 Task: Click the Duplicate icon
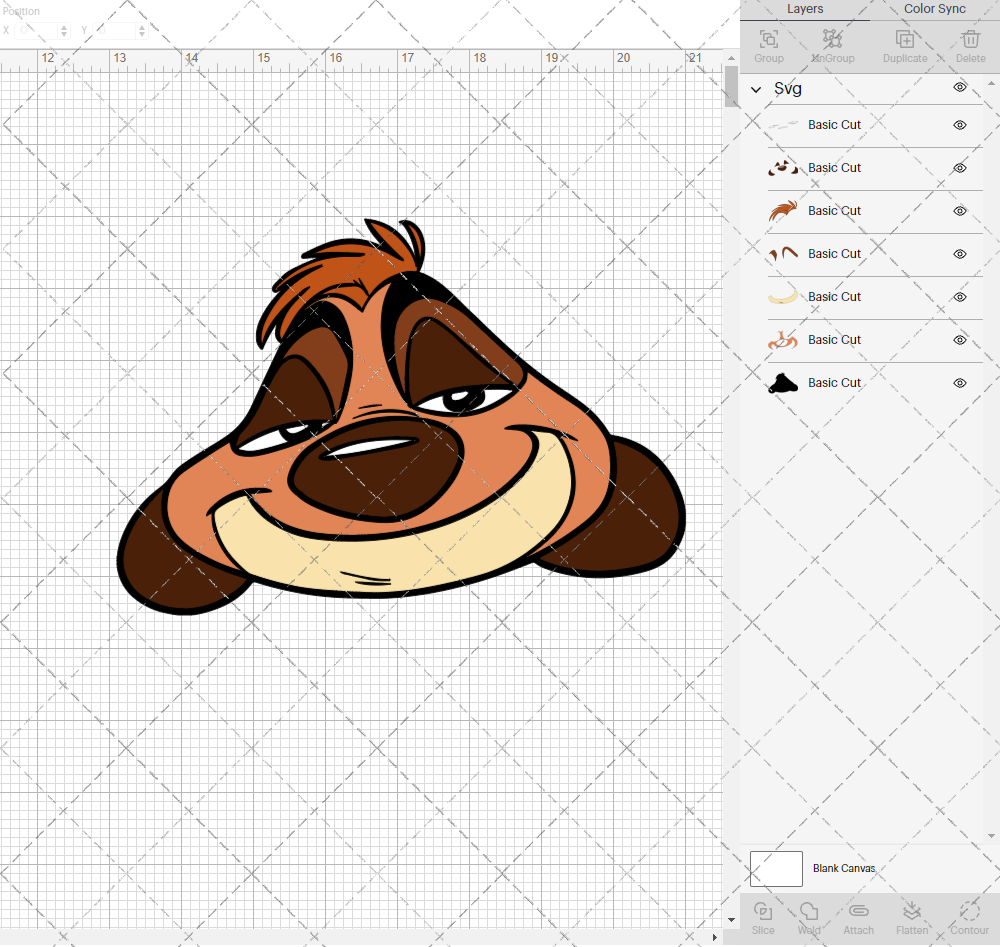tap(905, 40)
